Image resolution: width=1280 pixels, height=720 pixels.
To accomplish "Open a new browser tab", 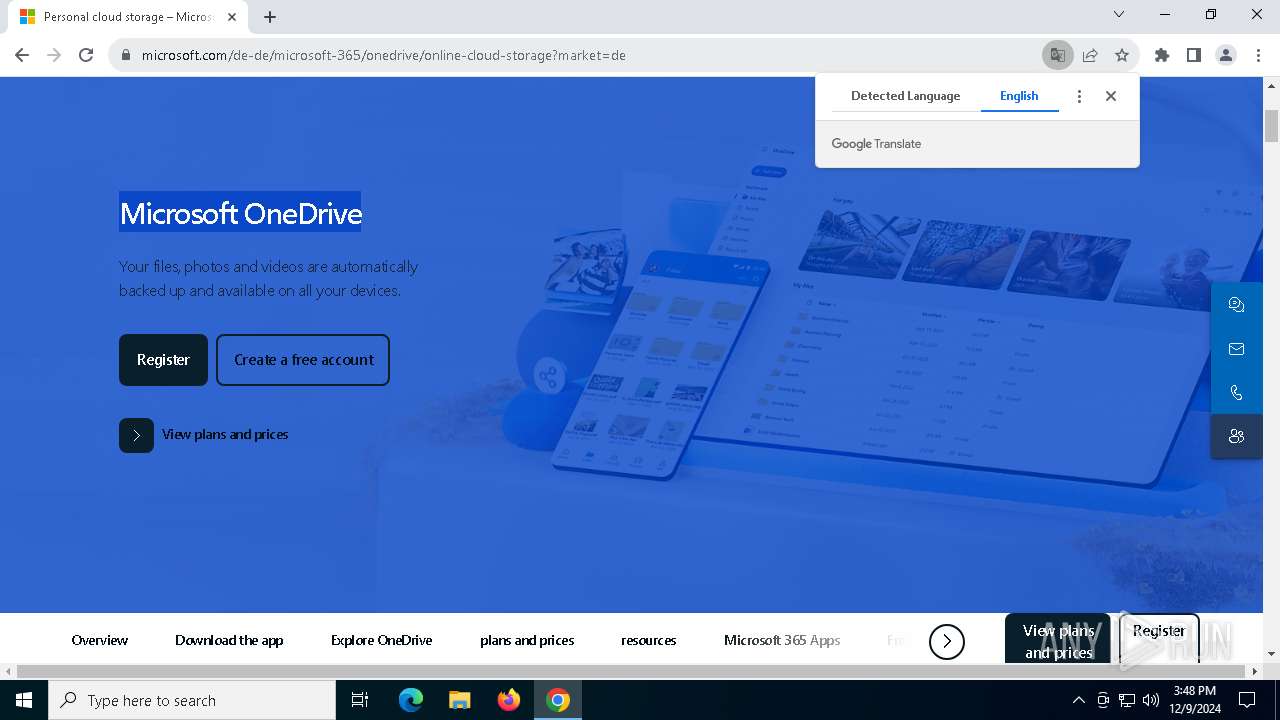I will click(x=270, y=17).
